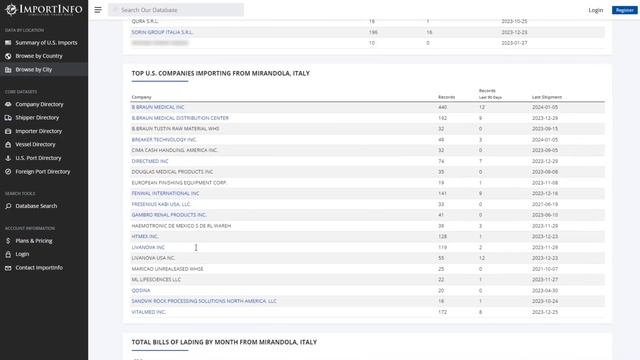Viewport: 640px width, 360px height.
Task: Select HAEMOTRONIC DE MEXICO row name
Action: pyautogui.click(x=181, y=226)
